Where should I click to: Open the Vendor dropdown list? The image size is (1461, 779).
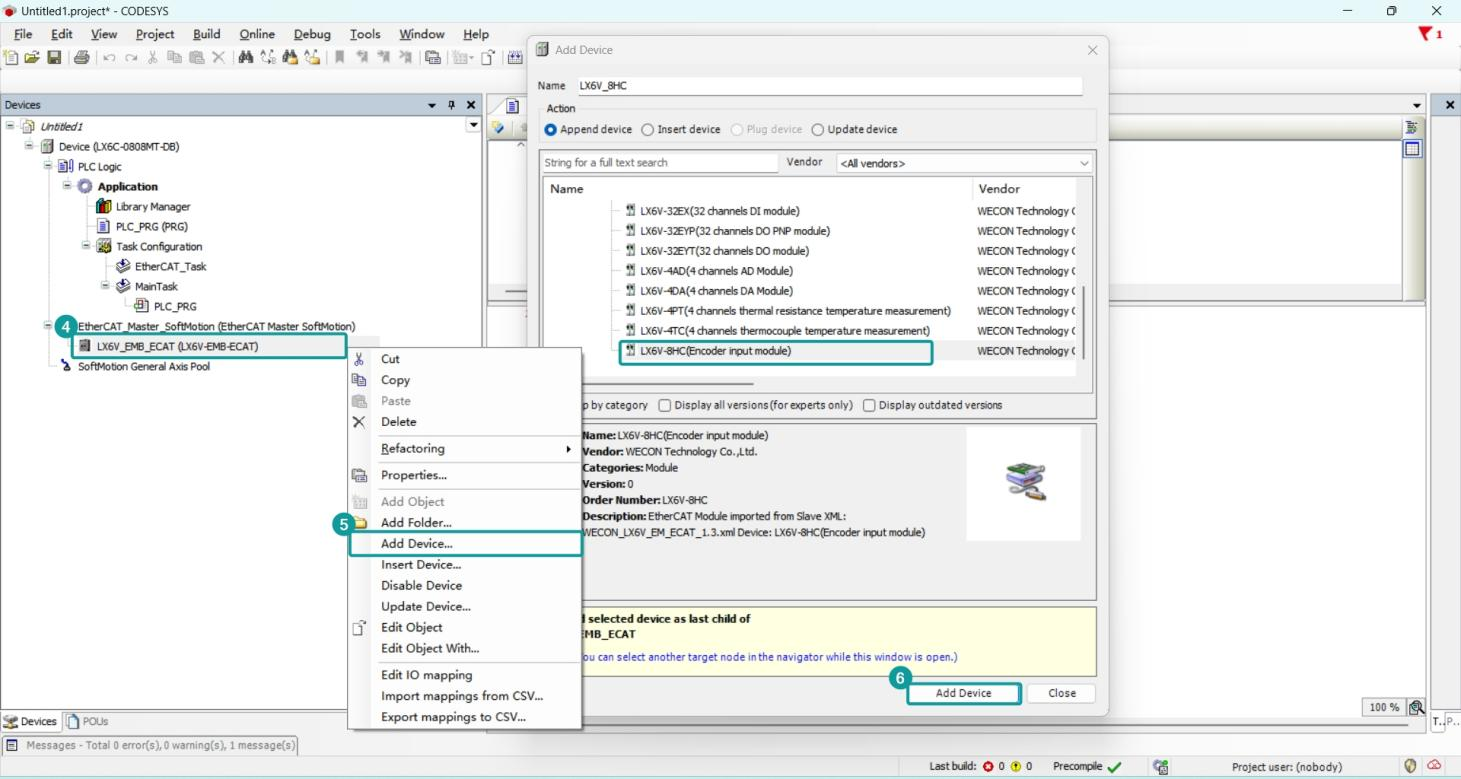(964, 163)
